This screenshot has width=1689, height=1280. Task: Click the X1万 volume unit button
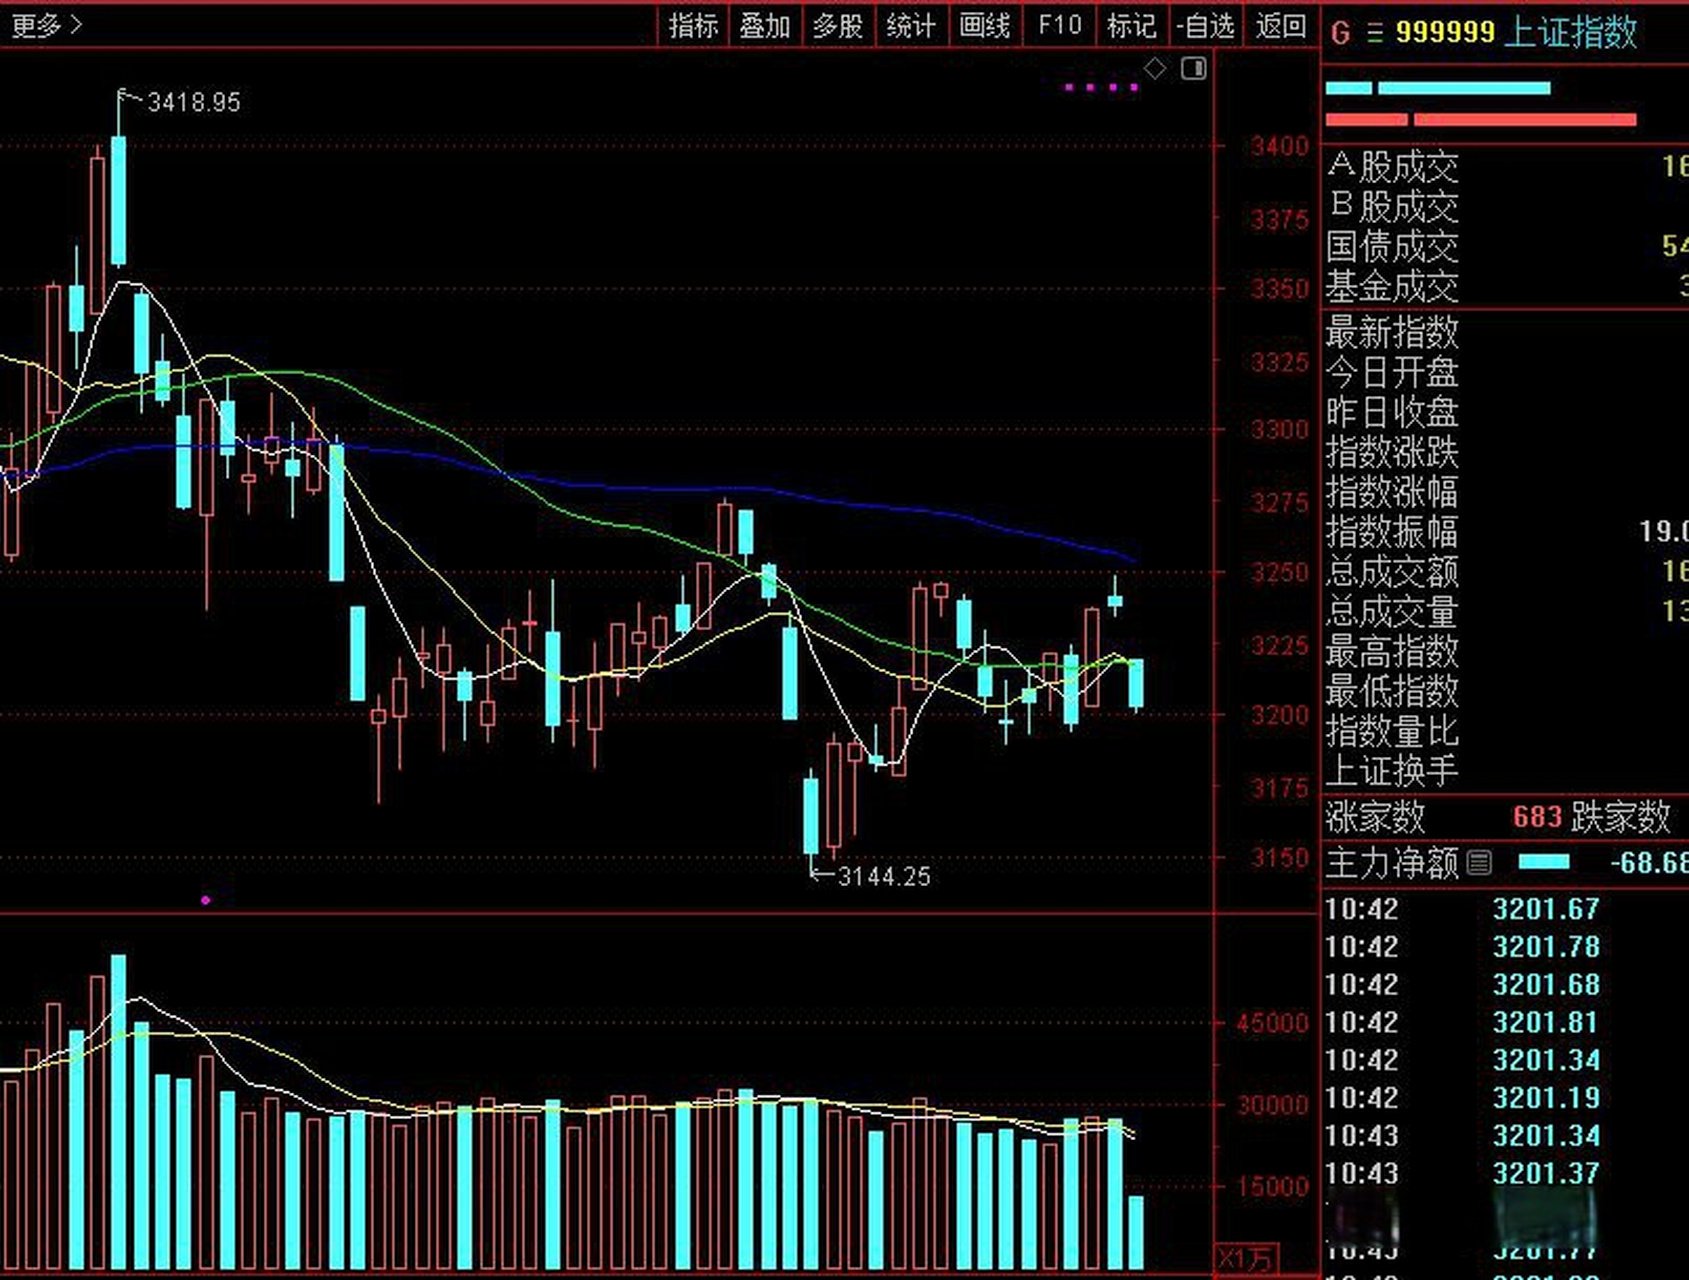pyautogui.click(x=1246, y=1258)
